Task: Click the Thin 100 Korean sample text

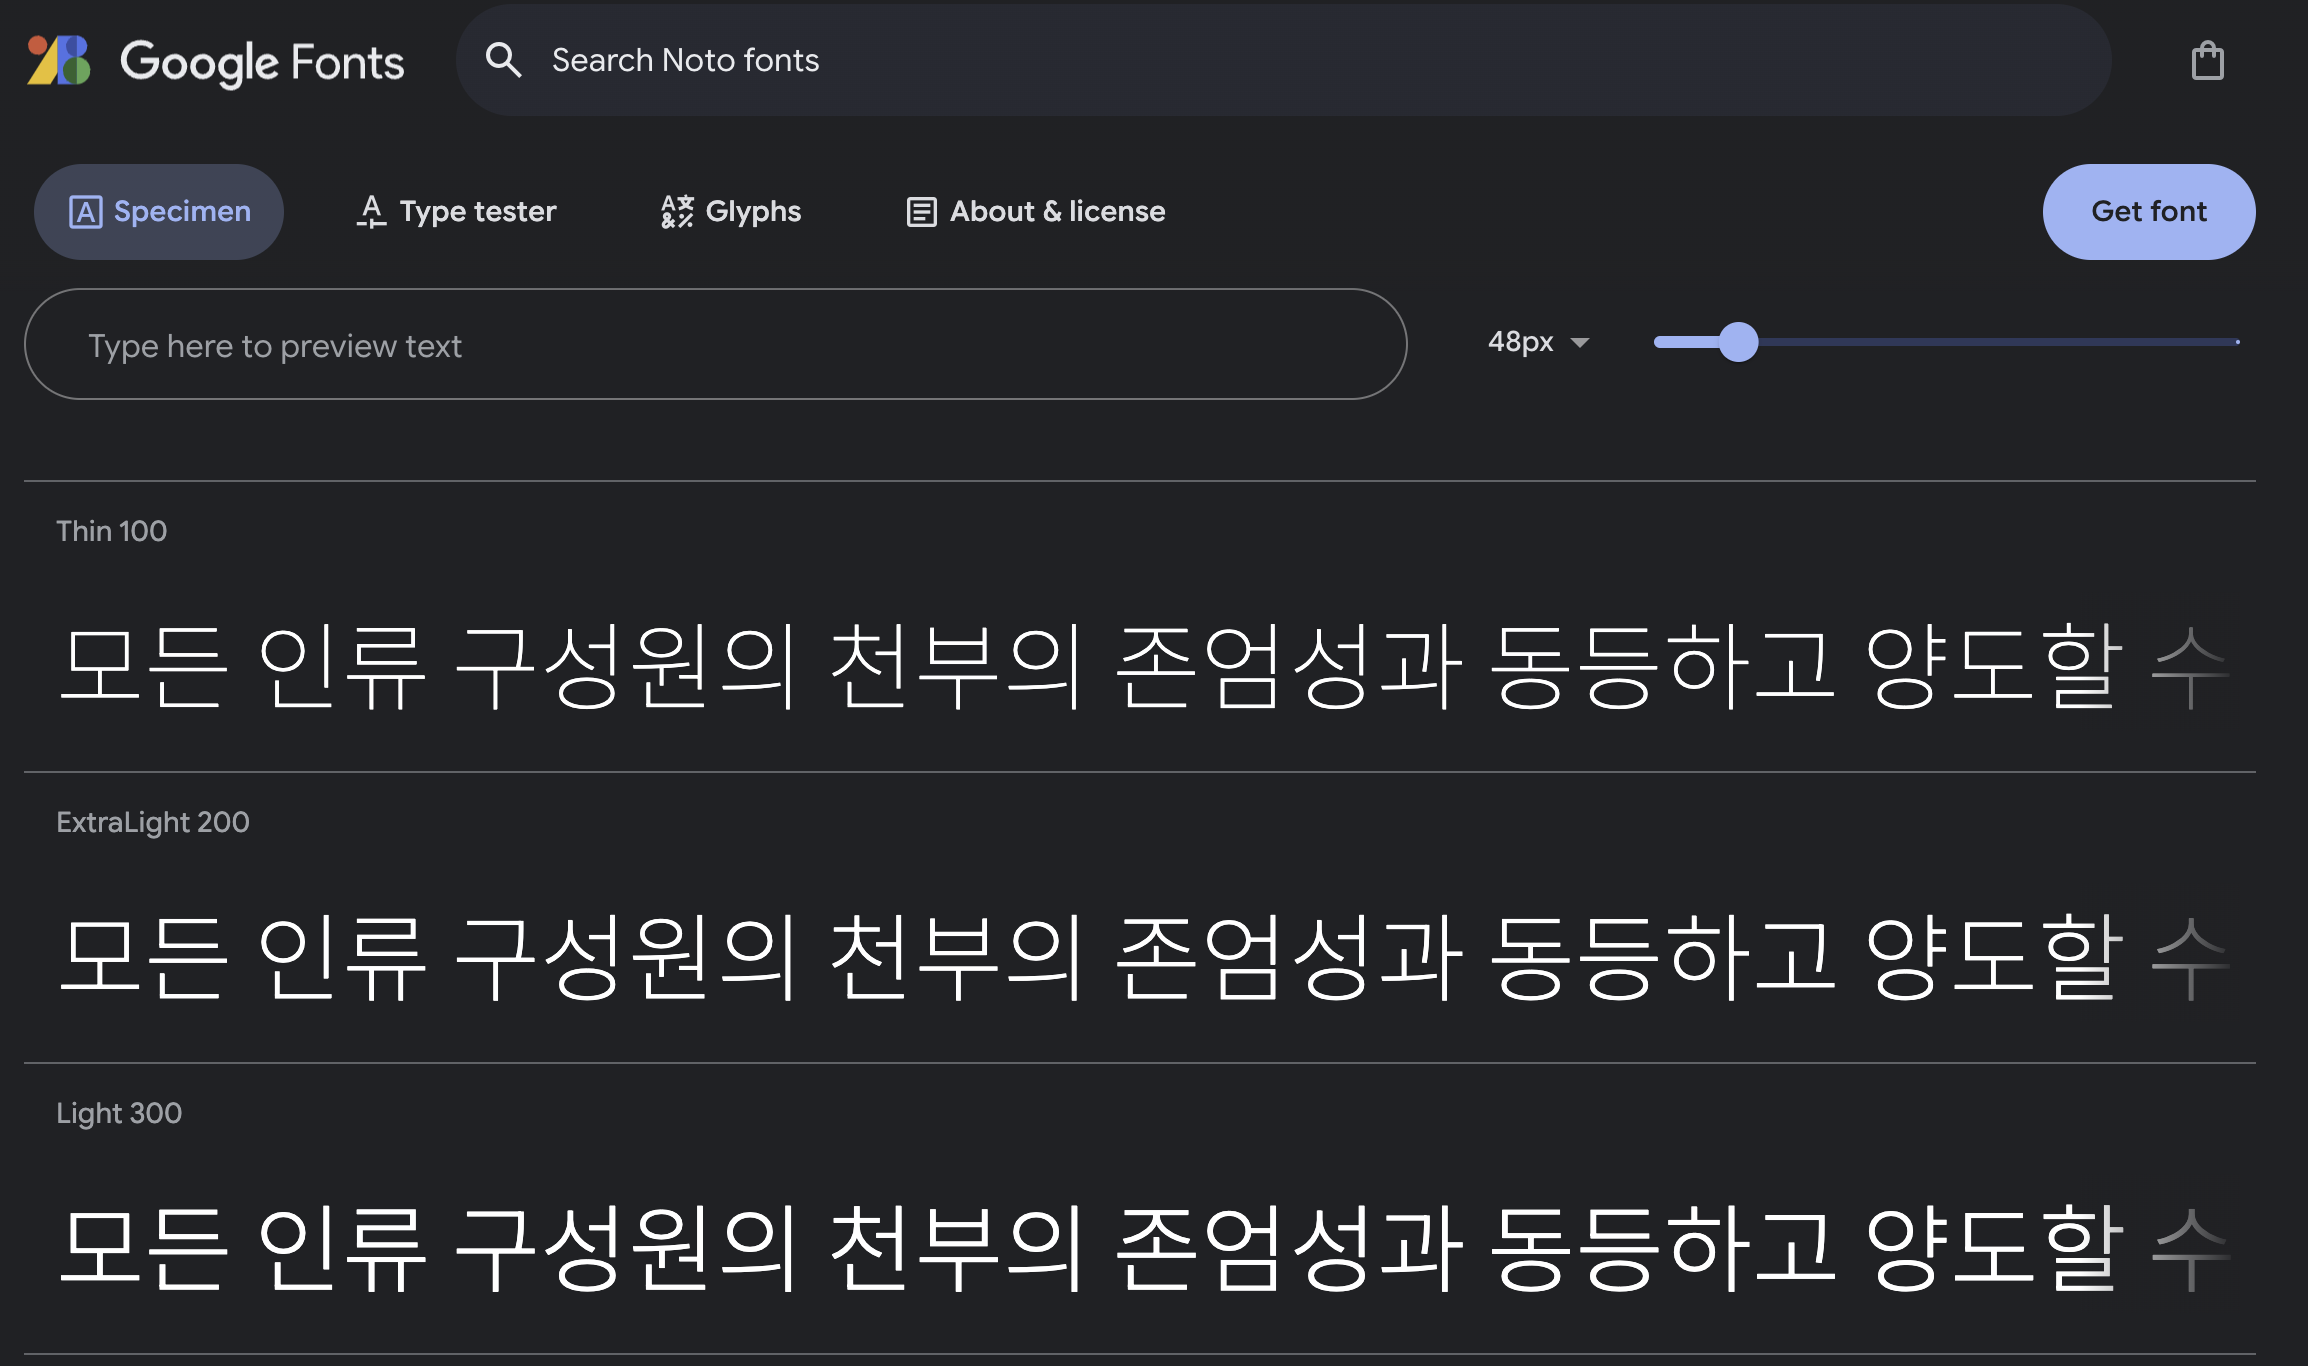Action: [x=1143, y=666]
